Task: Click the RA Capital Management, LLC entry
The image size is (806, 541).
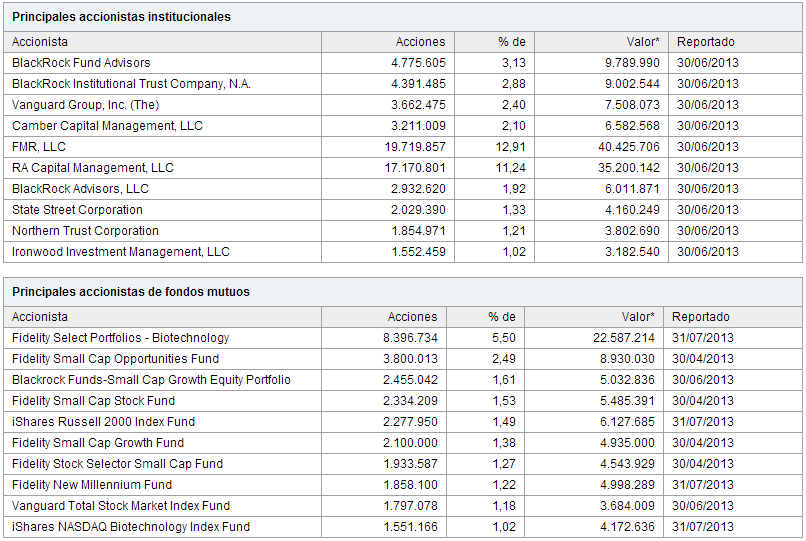Action: [93, 168]
